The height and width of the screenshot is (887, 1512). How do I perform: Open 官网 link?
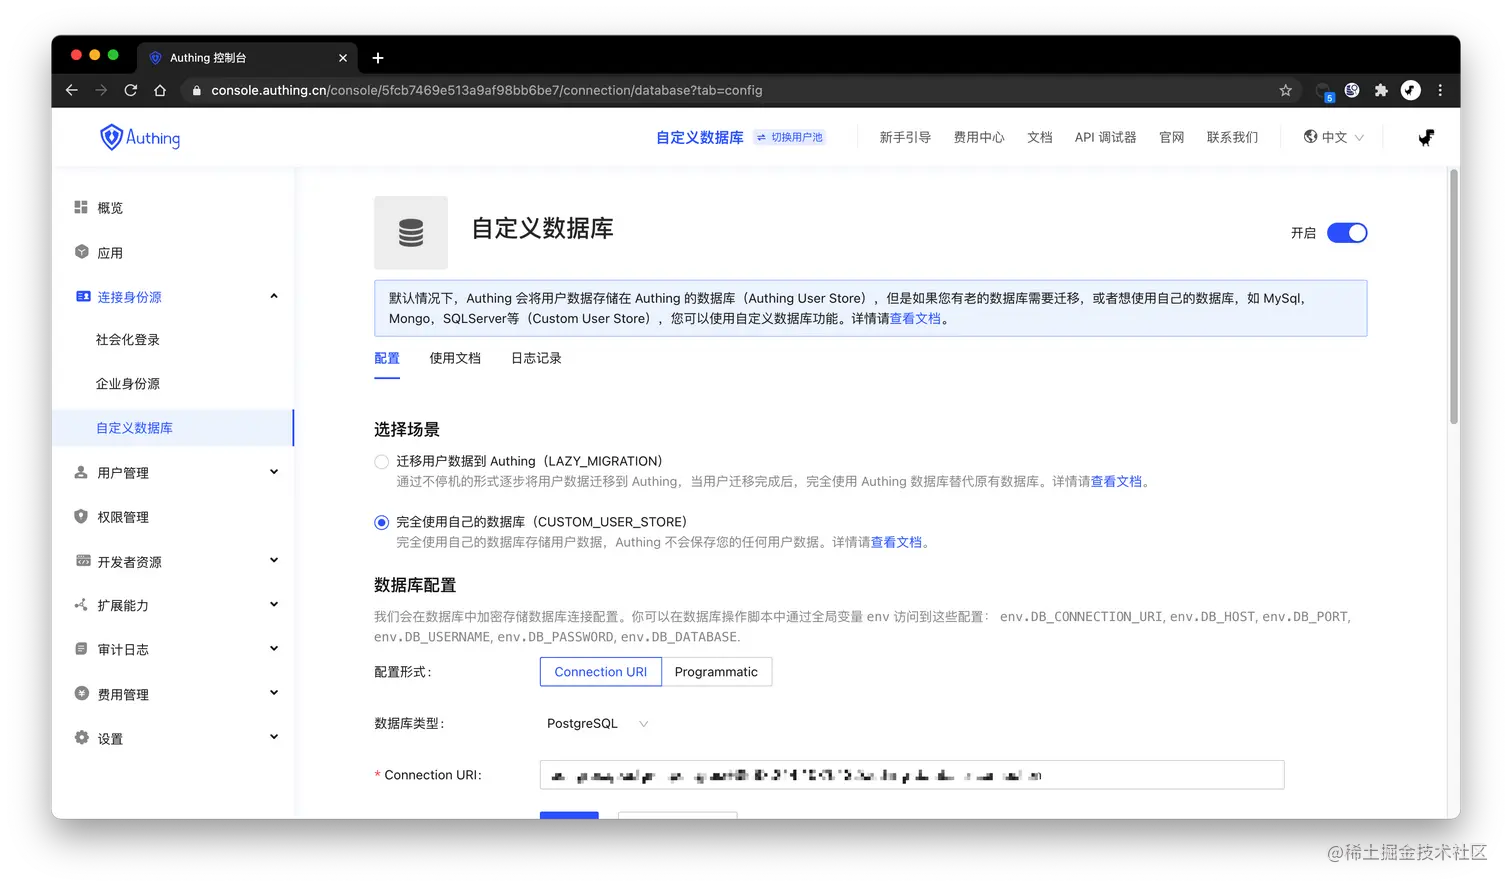point(1172,137)
